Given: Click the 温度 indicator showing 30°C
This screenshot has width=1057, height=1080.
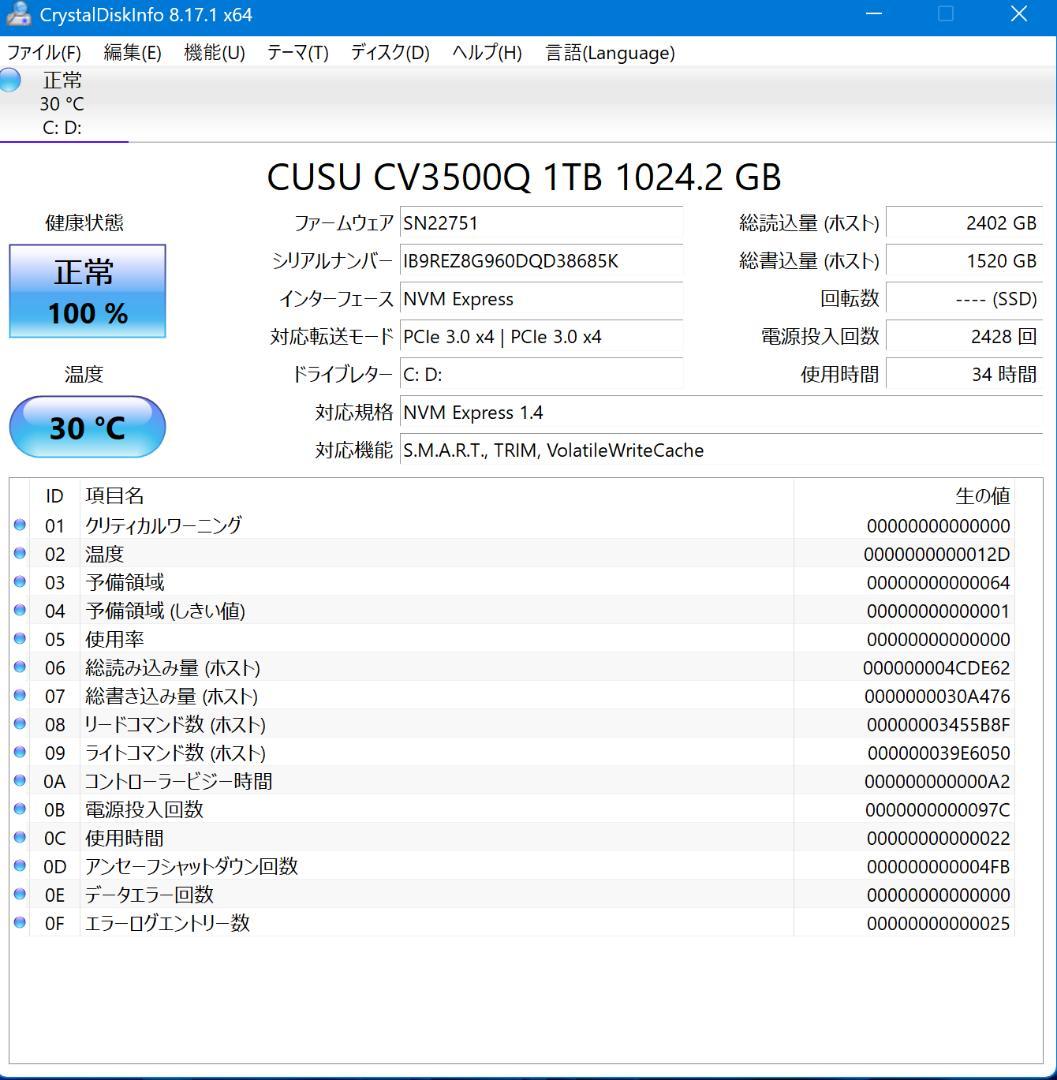Looking at the screenshot, I should tap(86, 427).
